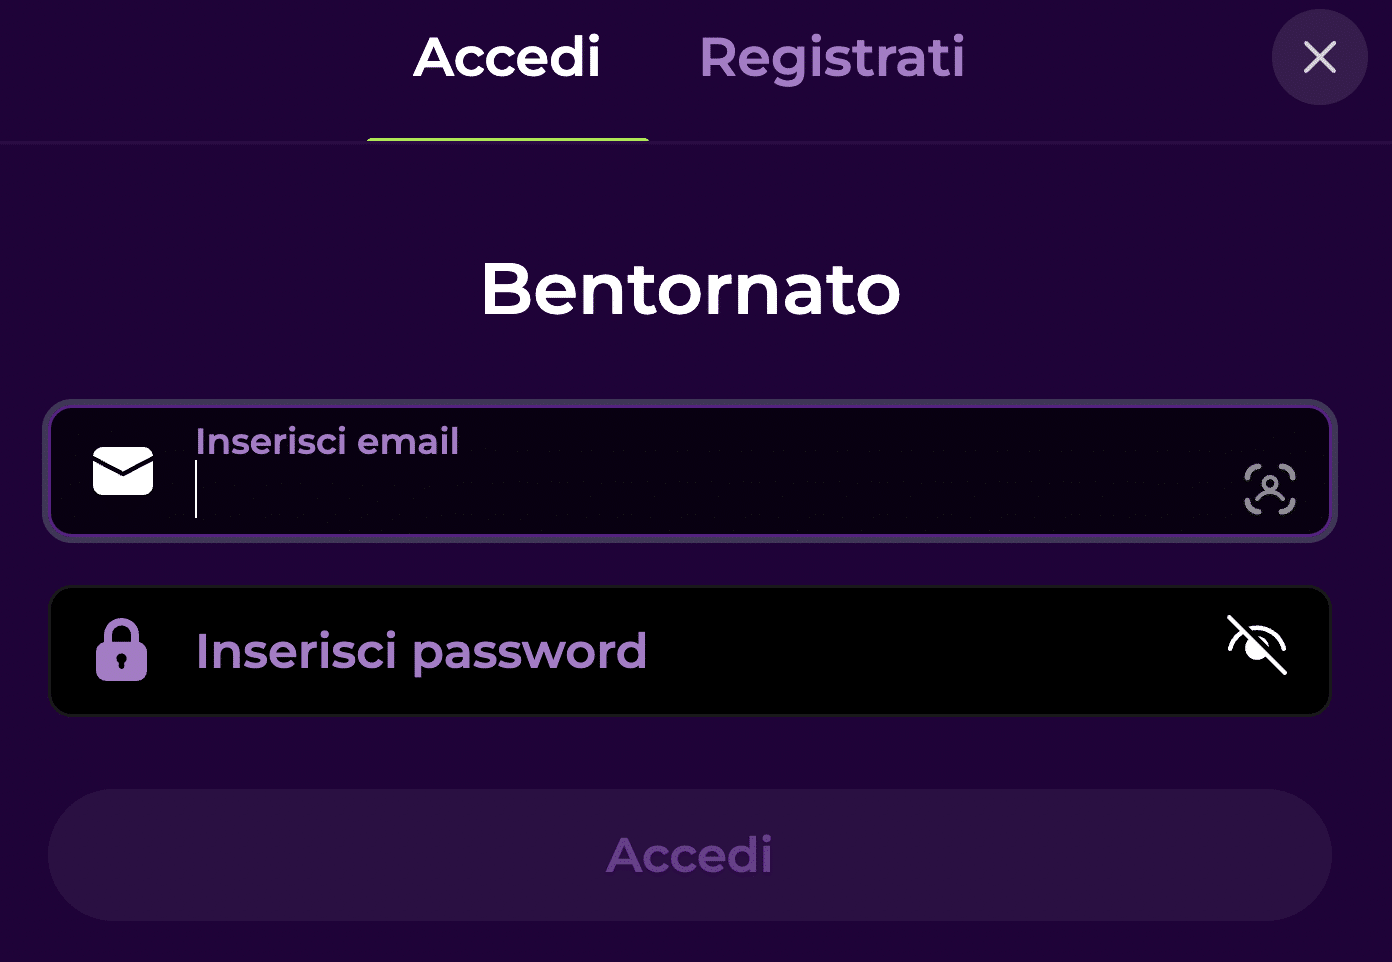Place caret at blinking cursor in email field
This screenshot has width=1392, height=962.
click(x=197, y=490)
